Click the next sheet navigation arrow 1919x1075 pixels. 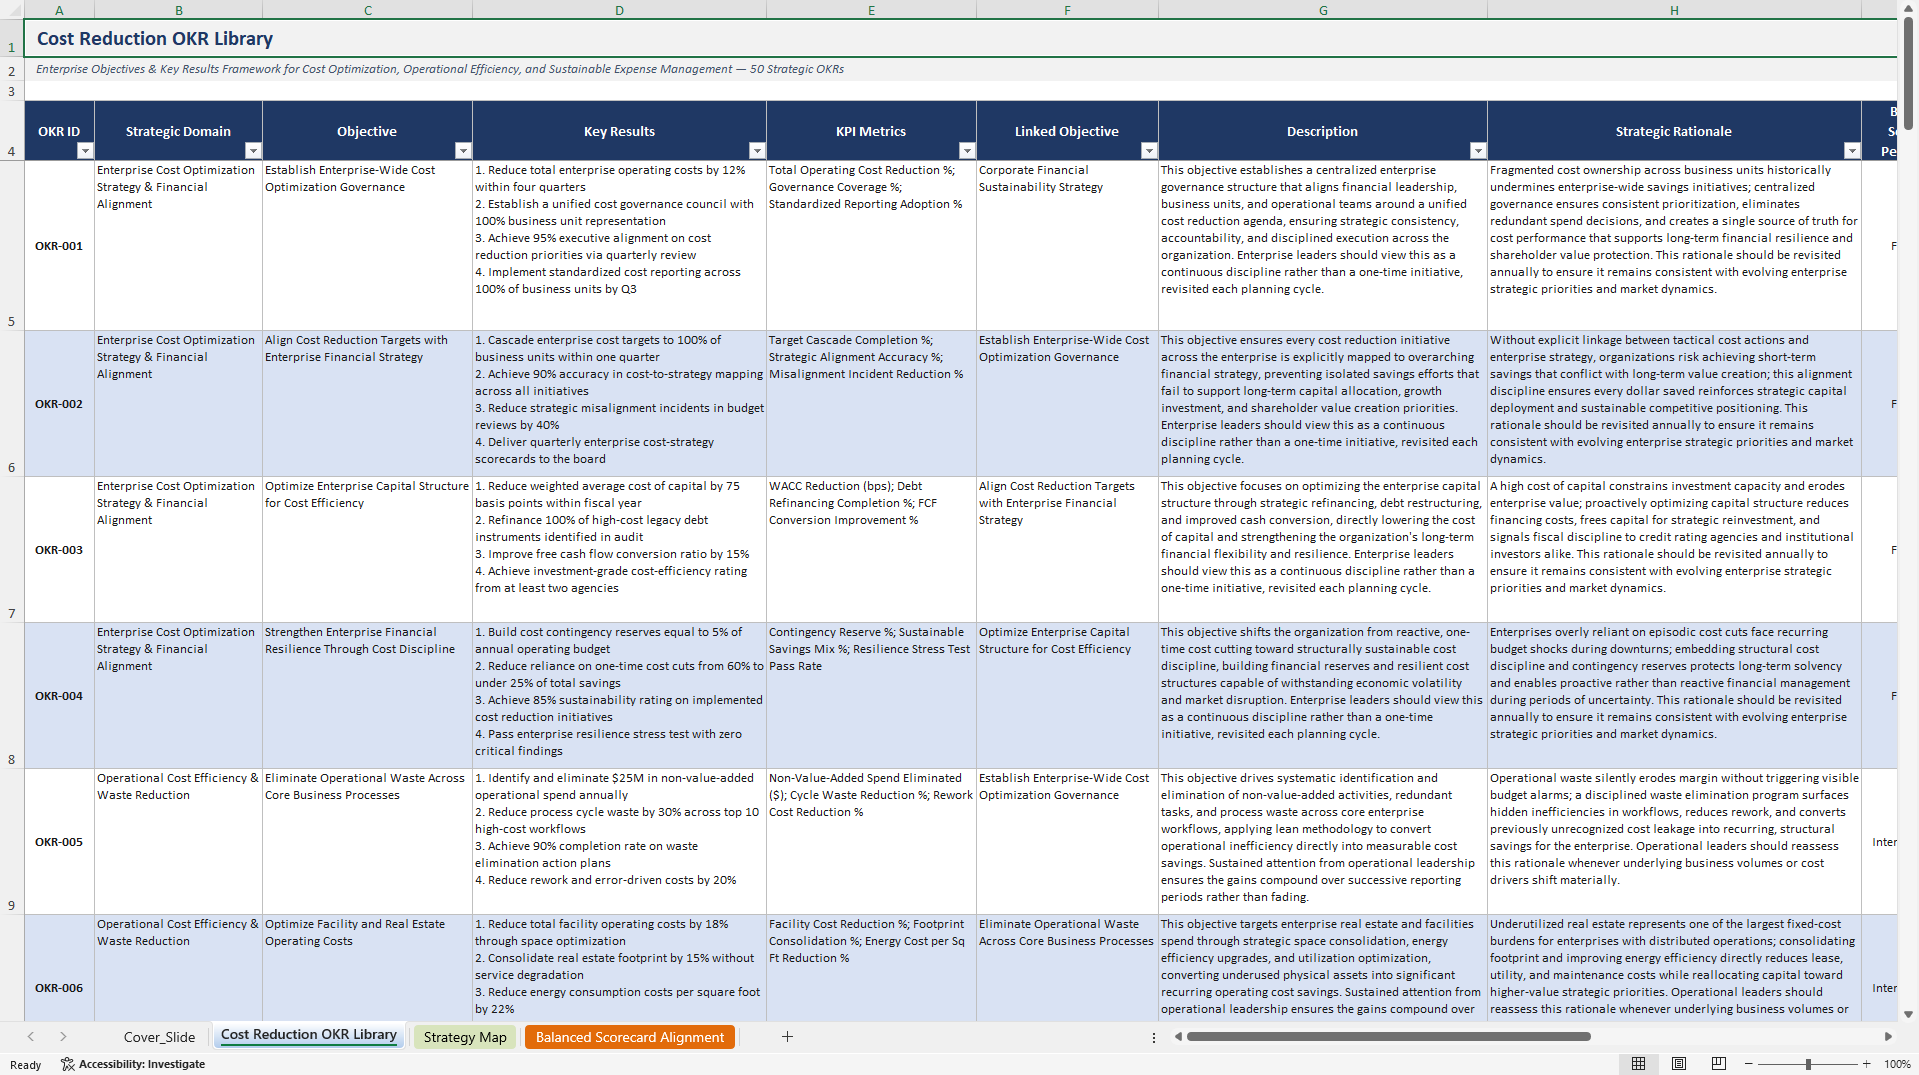[x=63, y=1037]
